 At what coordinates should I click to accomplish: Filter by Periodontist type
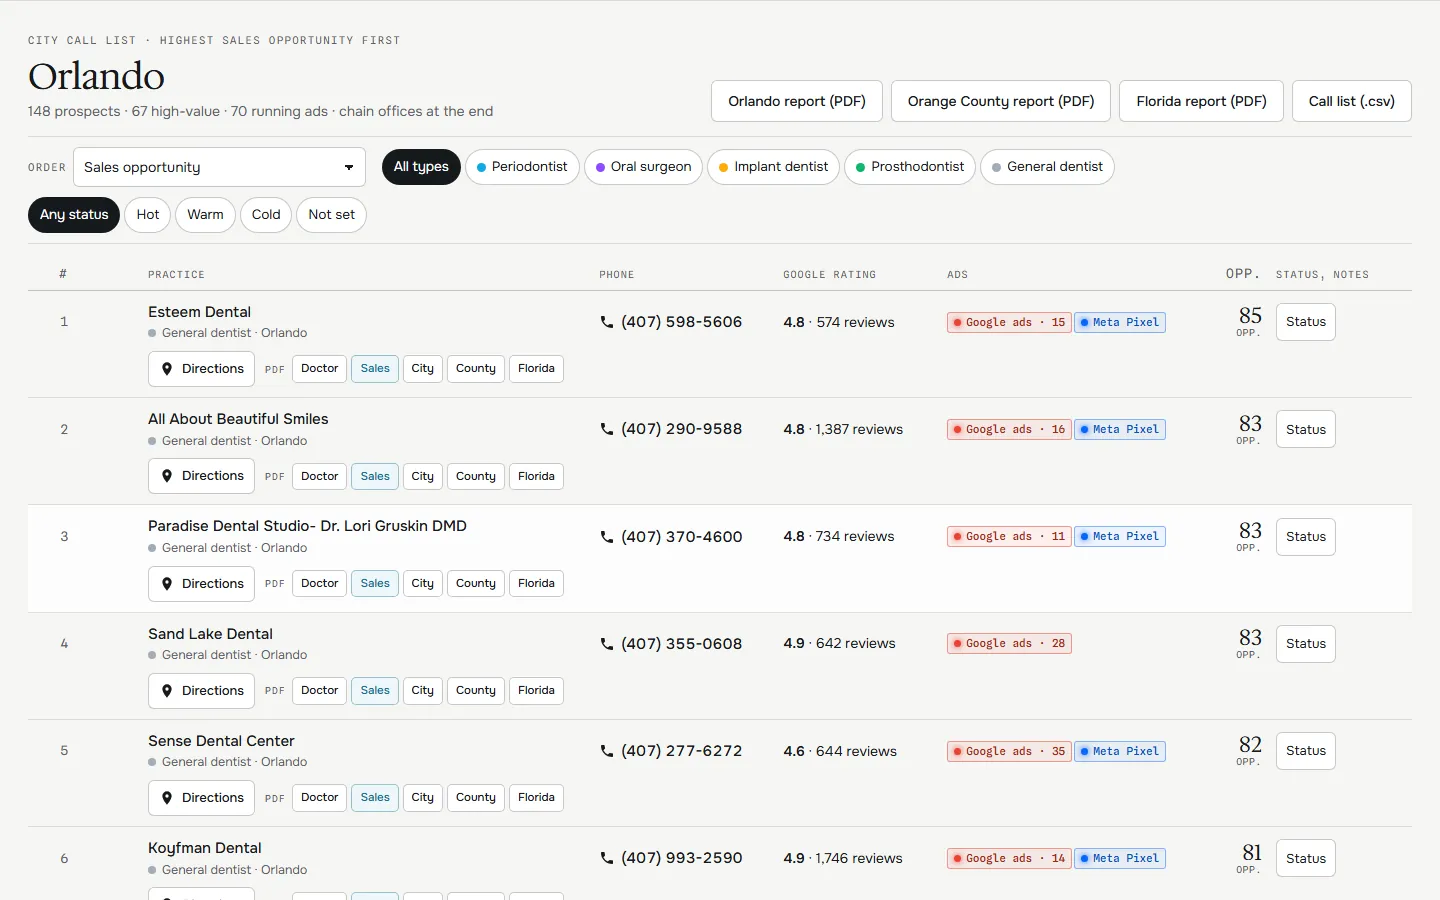522,167
